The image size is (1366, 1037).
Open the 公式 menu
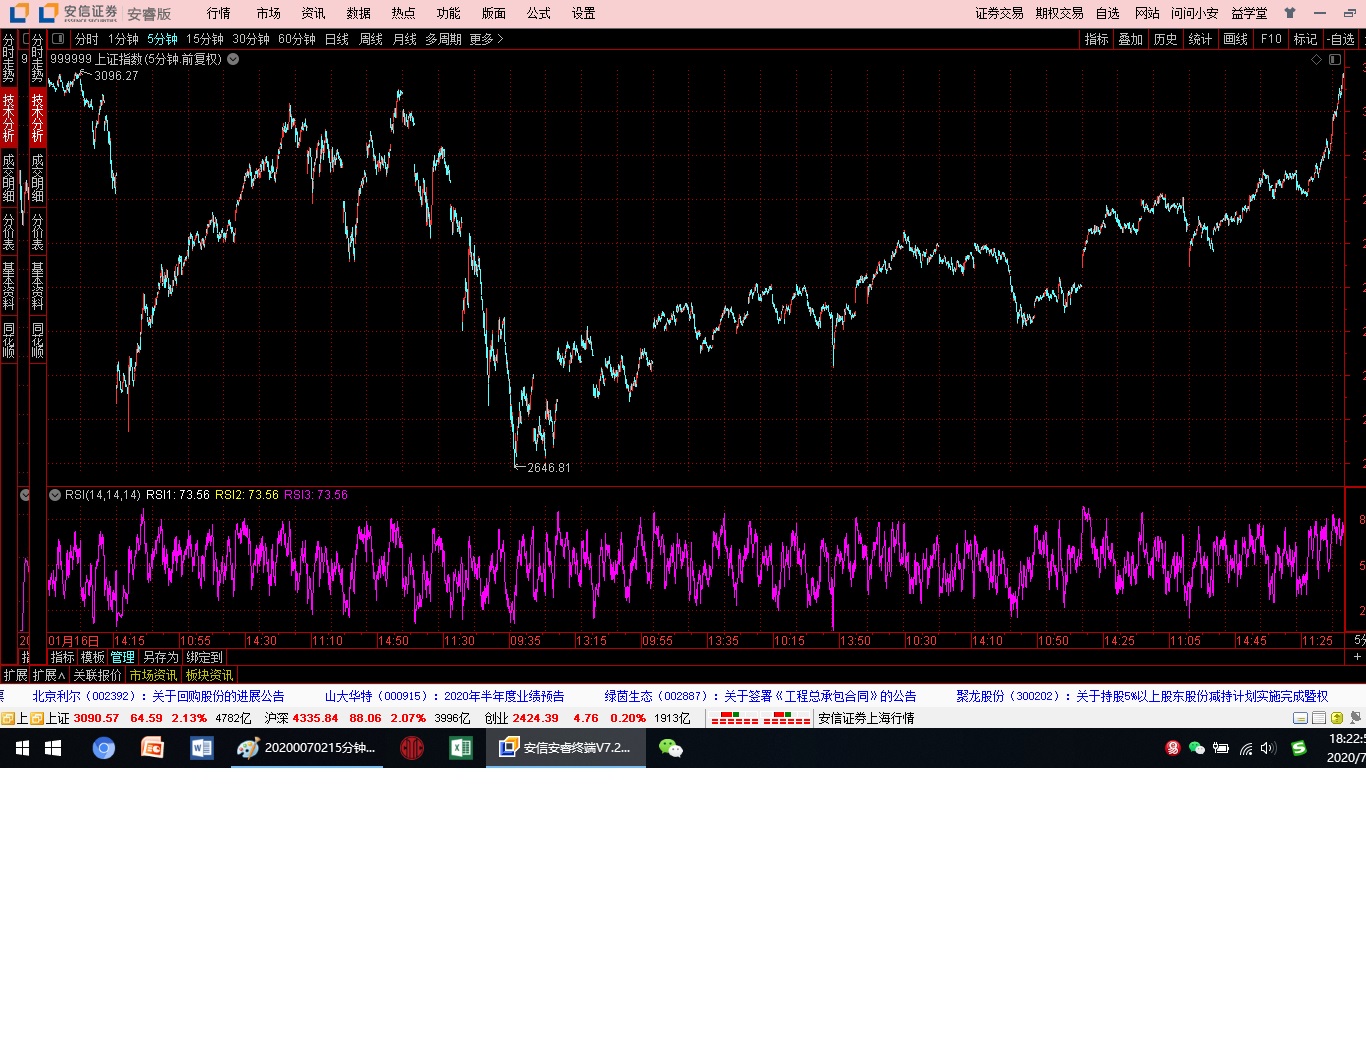pos(539,13)
